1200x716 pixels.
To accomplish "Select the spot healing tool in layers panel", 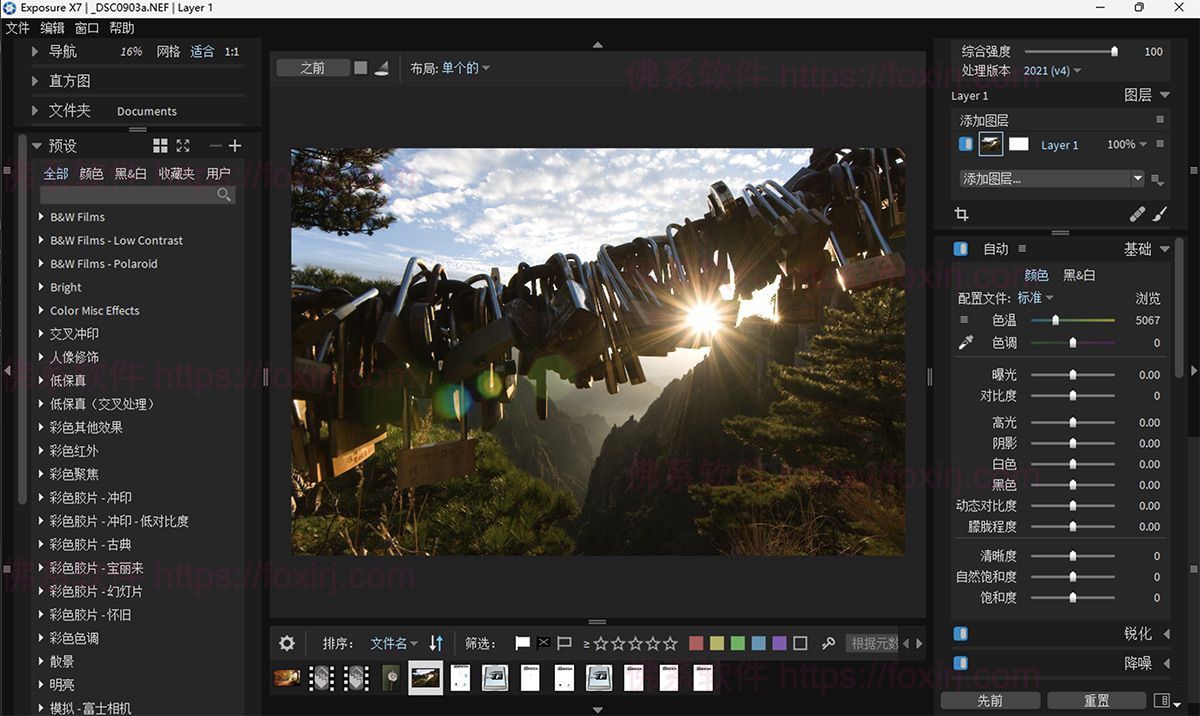I will pos(1137,213).
